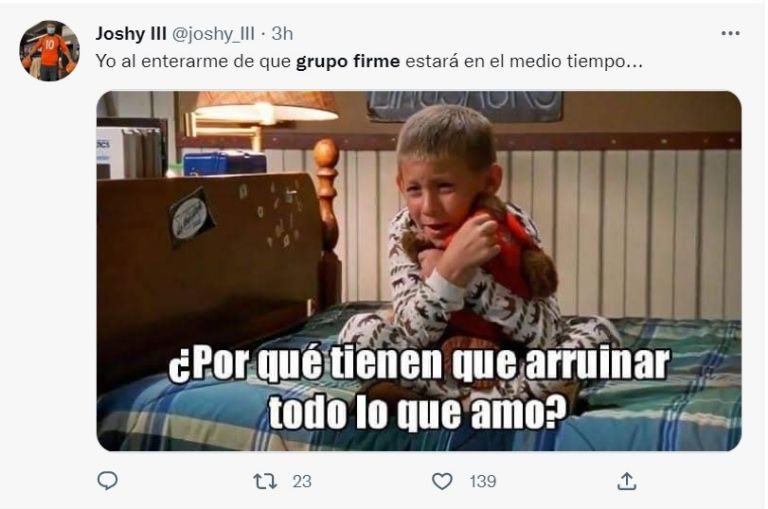Click the reply speech bubble icon
Image resolution: width=768 pixels, height=509 pixels.
(x=107, y=481)
